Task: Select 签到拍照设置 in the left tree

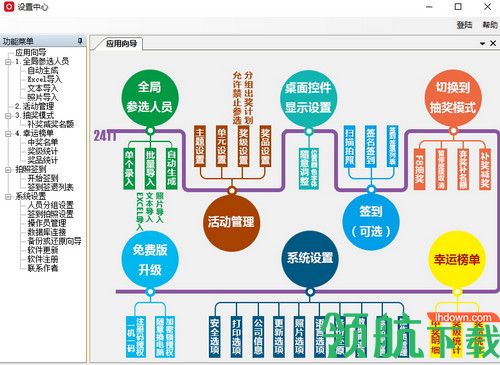Action: [51, 214]
